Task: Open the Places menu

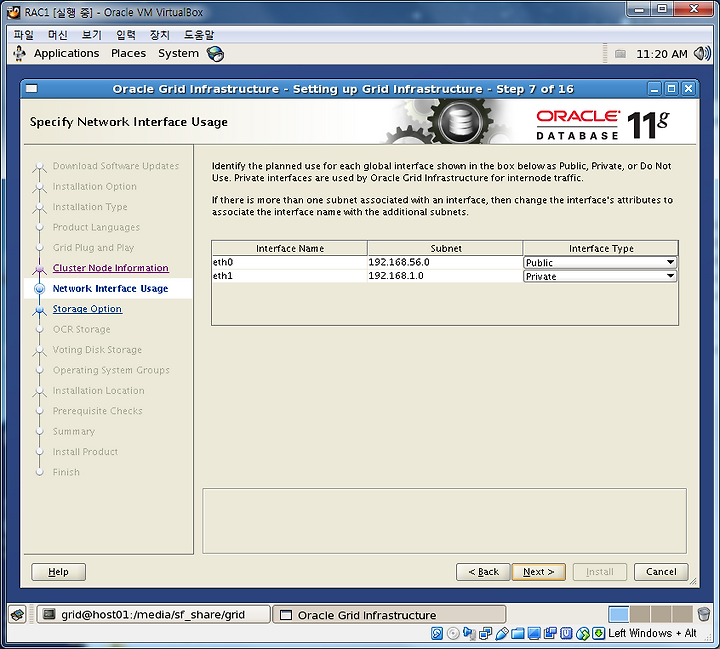Action: (128, 53)
